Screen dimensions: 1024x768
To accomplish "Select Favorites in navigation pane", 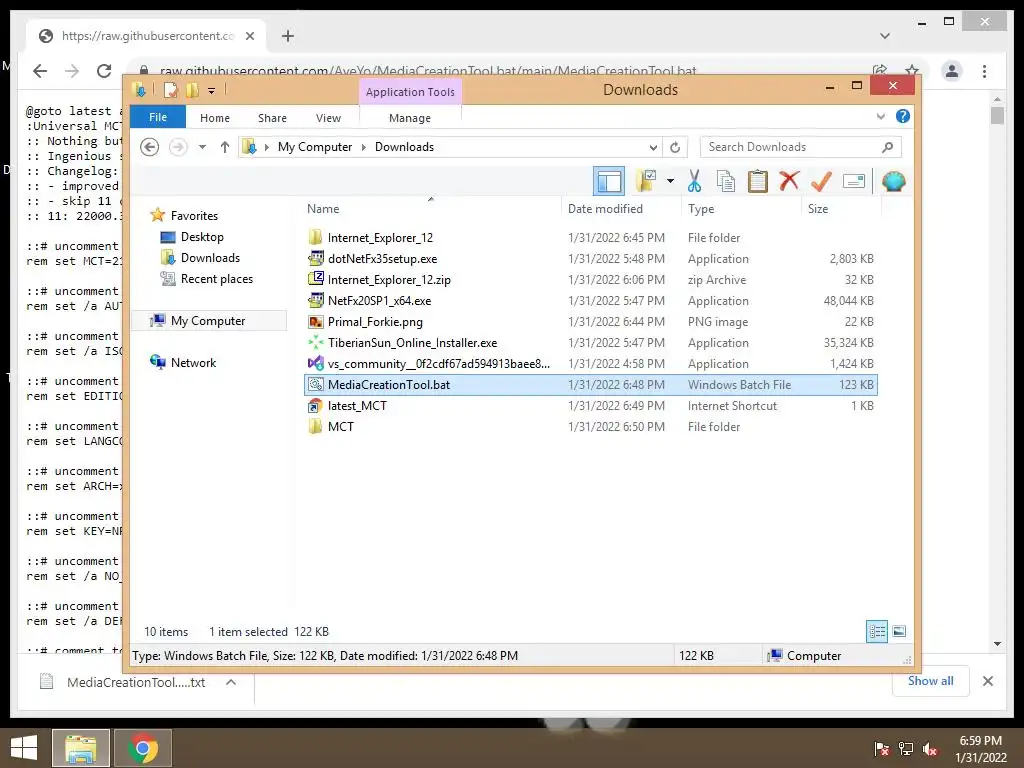I will point(194,216).
